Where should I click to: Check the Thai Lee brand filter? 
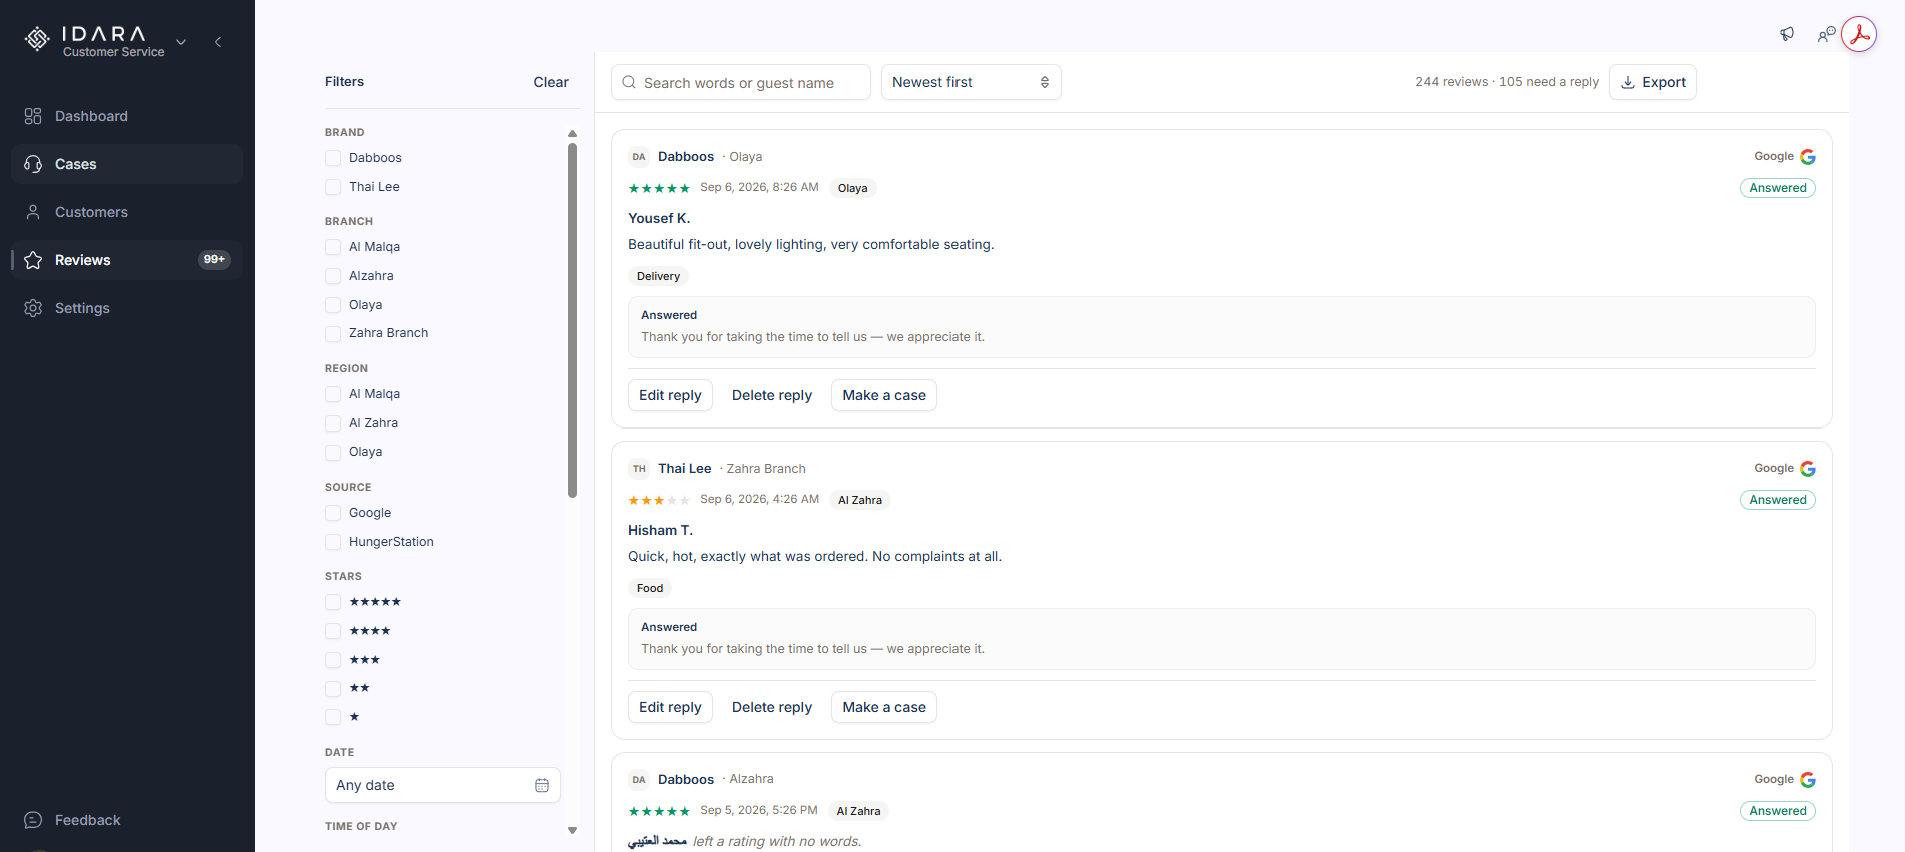[x=333, y=187]
